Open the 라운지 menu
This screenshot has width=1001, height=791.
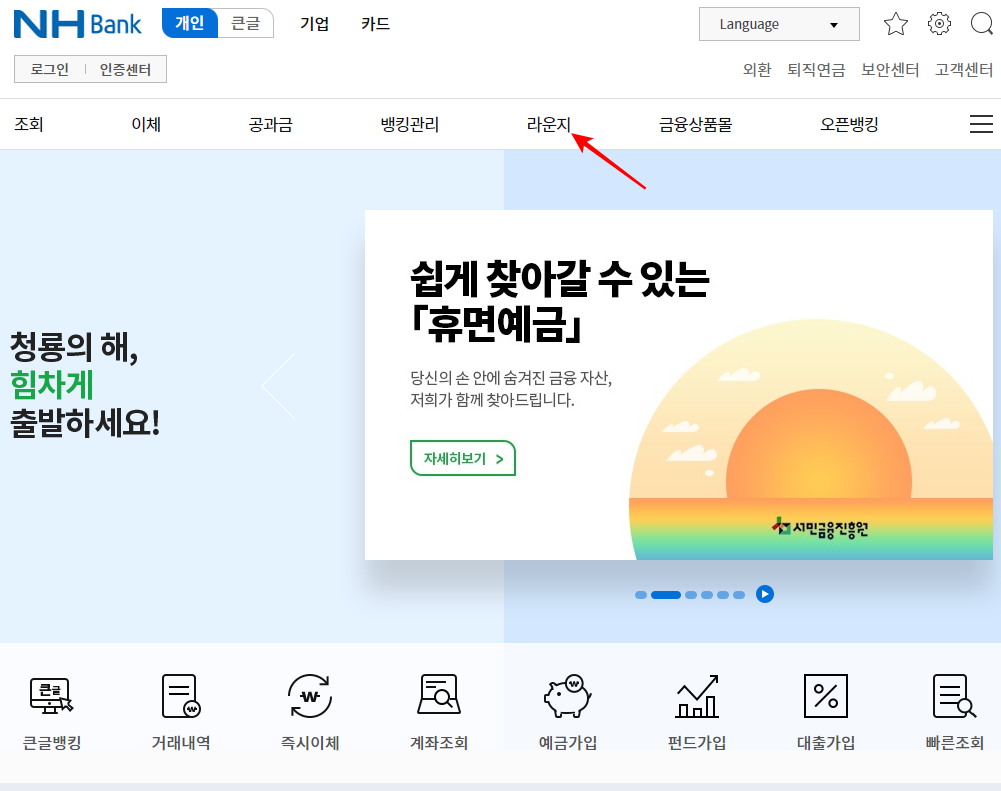click(x=547, y=123)
